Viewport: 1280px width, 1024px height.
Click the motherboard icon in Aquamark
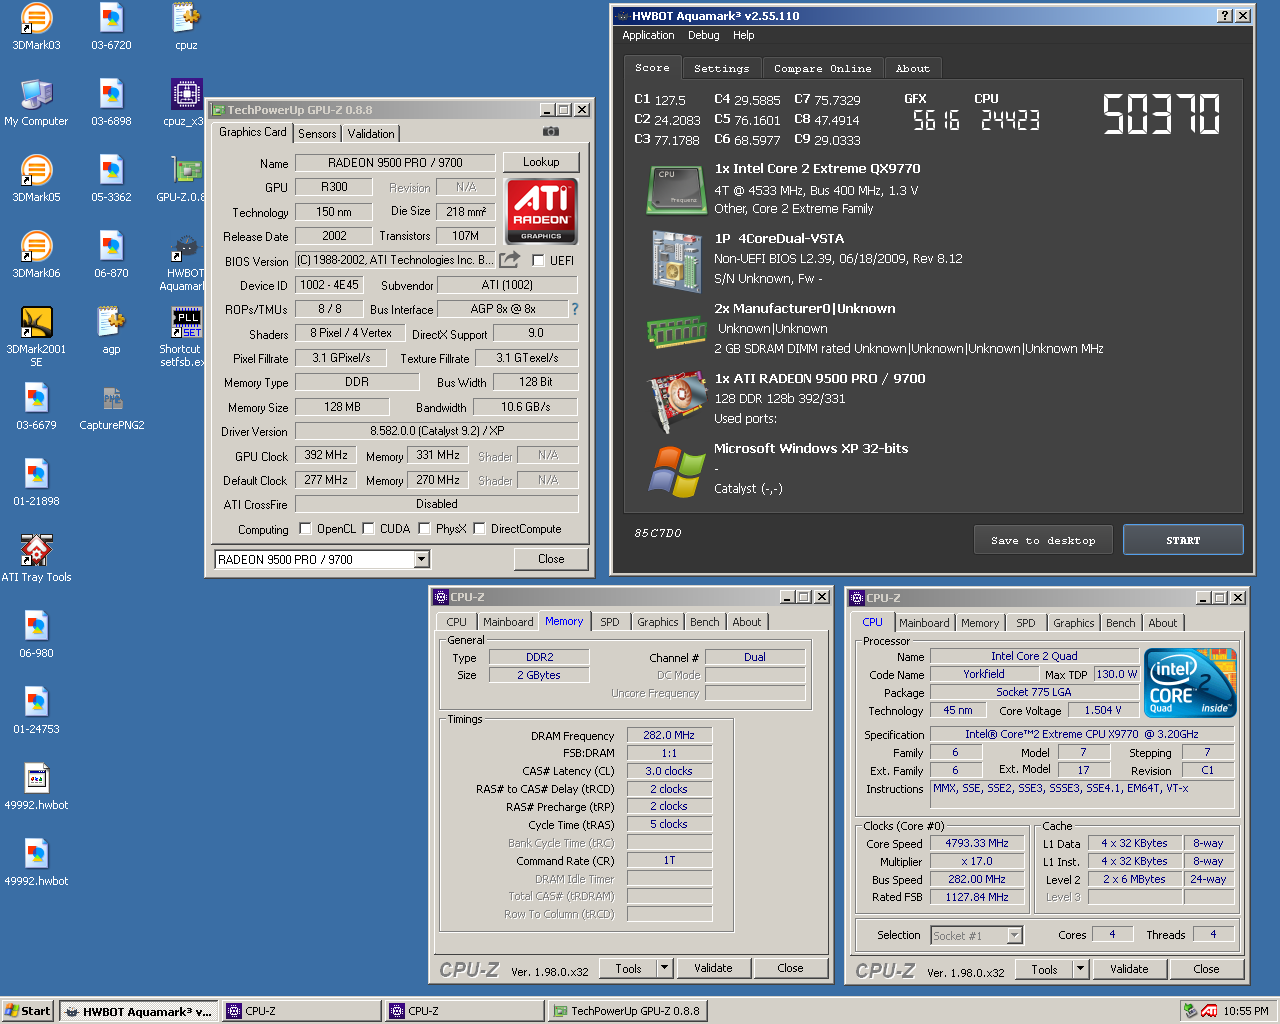click(677, 261)
